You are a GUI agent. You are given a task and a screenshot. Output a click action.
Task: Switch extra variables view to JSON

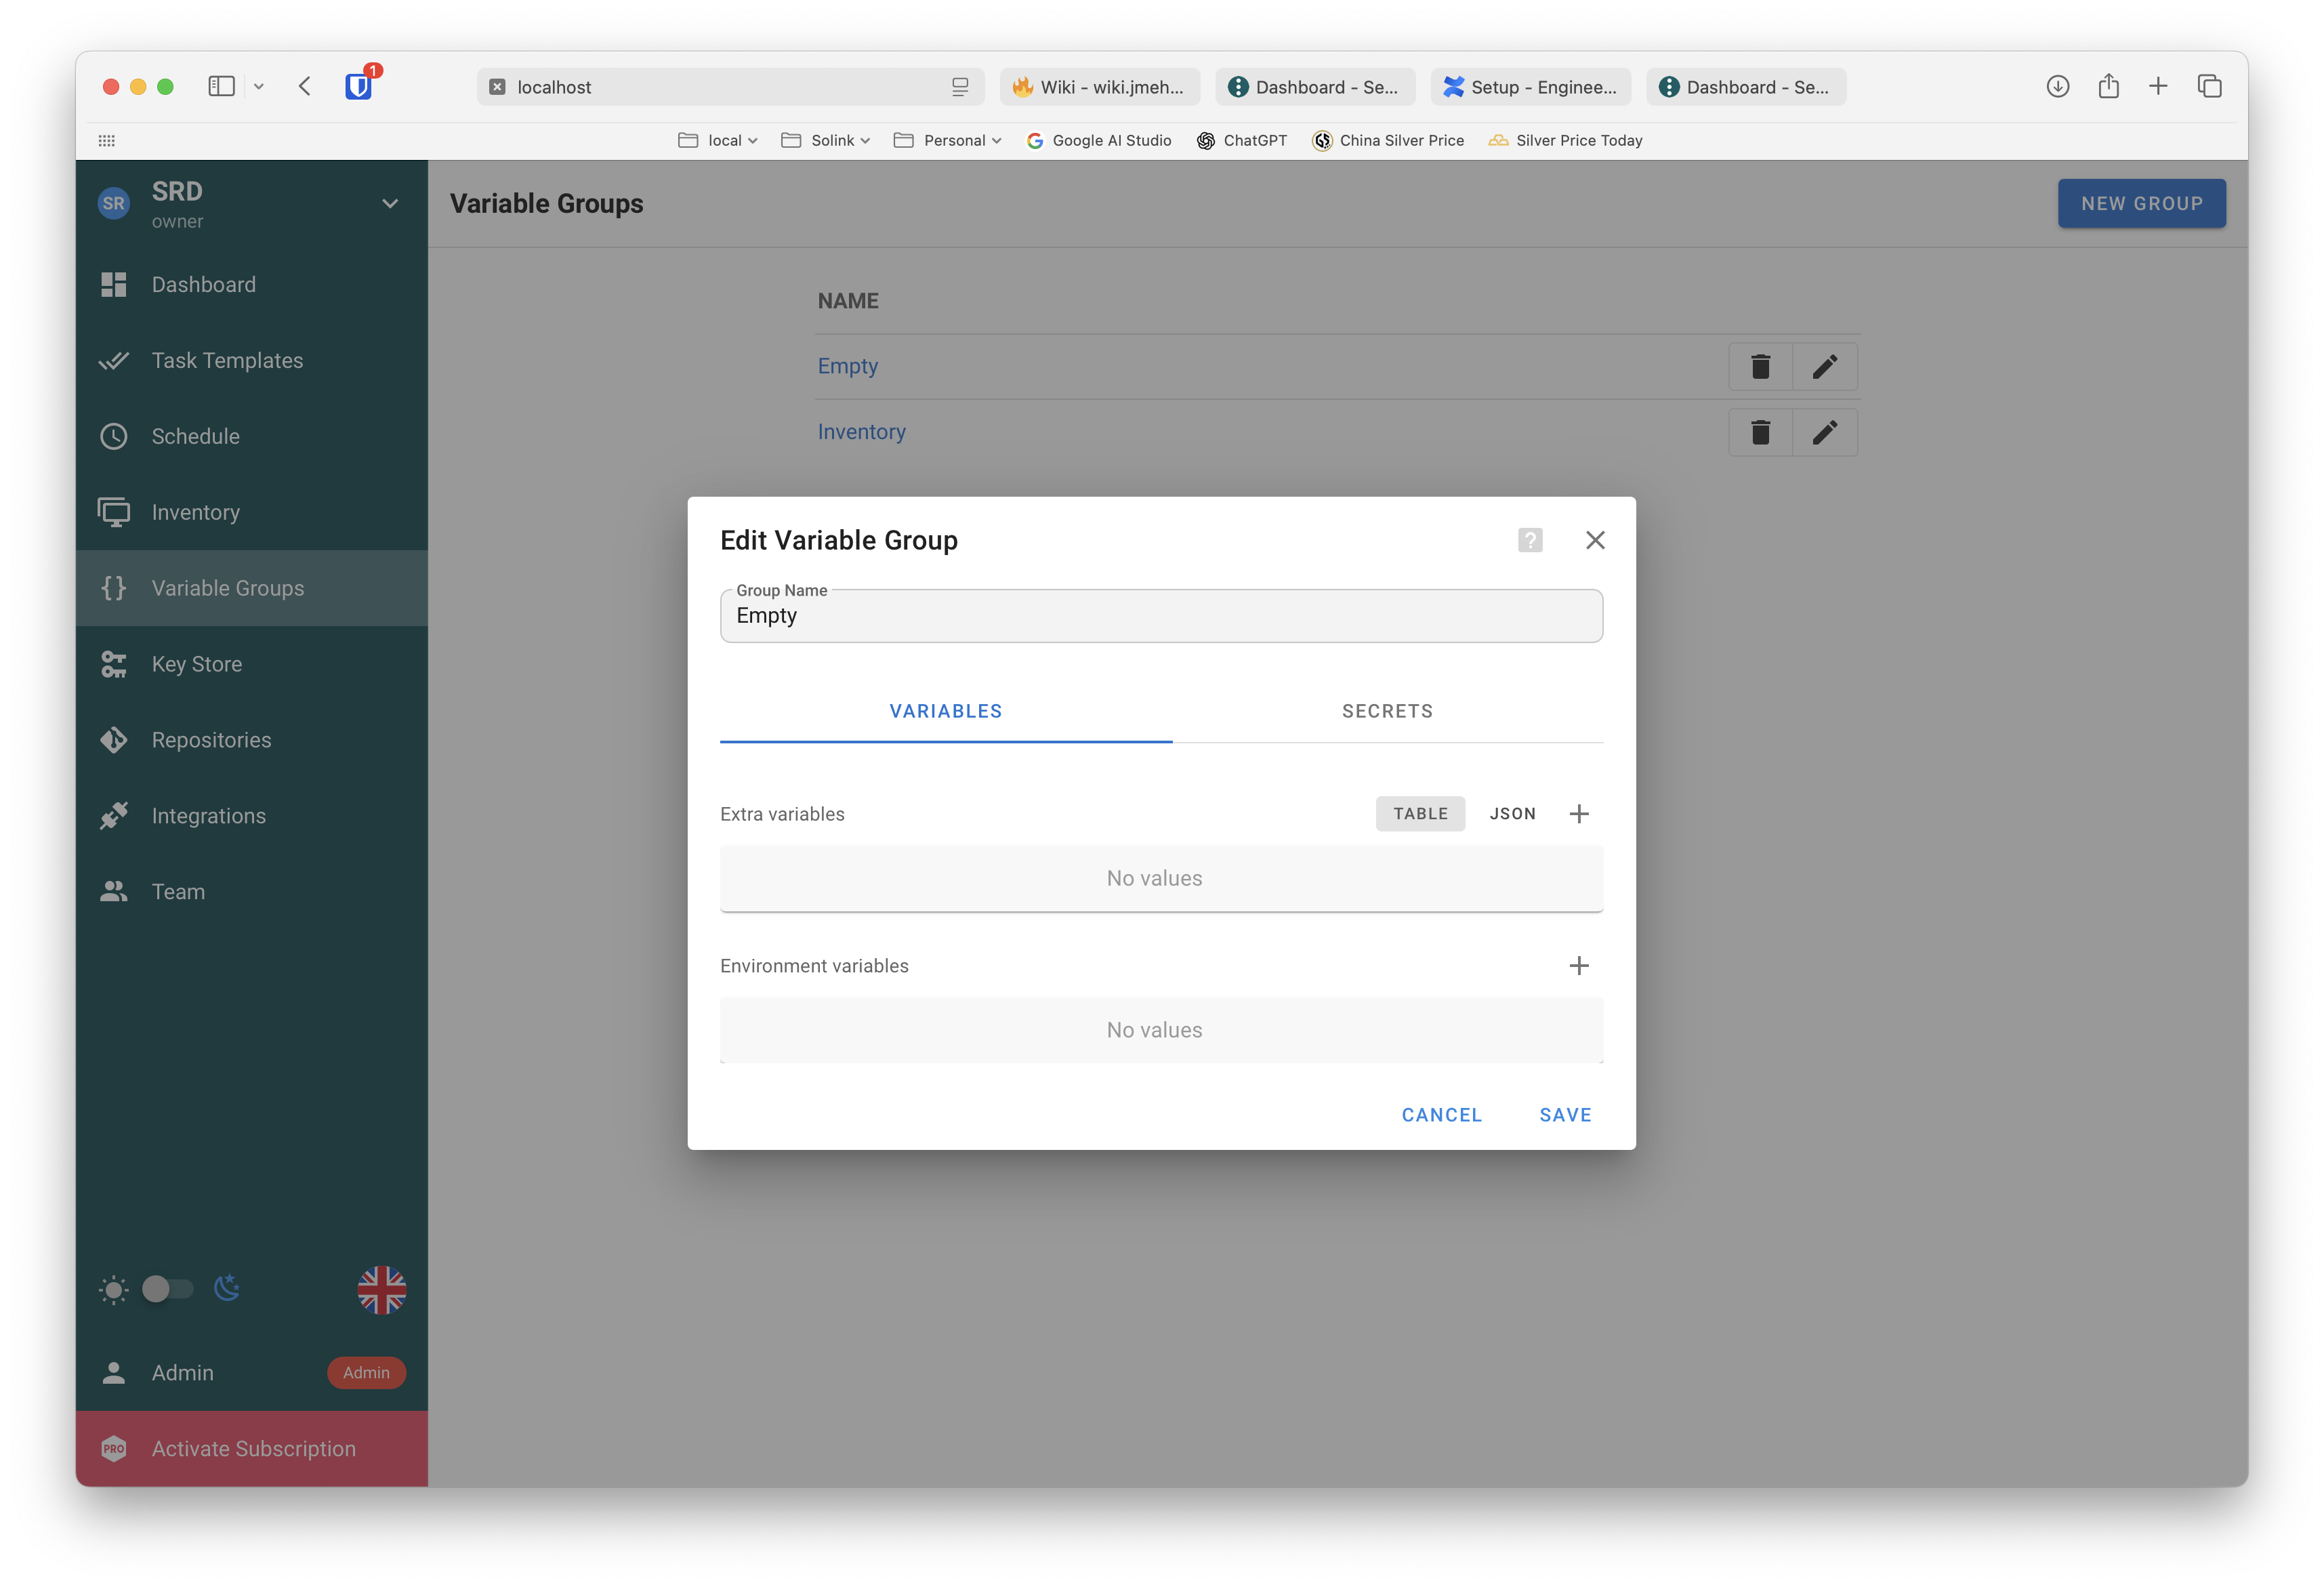click(x=1512, y=814)
